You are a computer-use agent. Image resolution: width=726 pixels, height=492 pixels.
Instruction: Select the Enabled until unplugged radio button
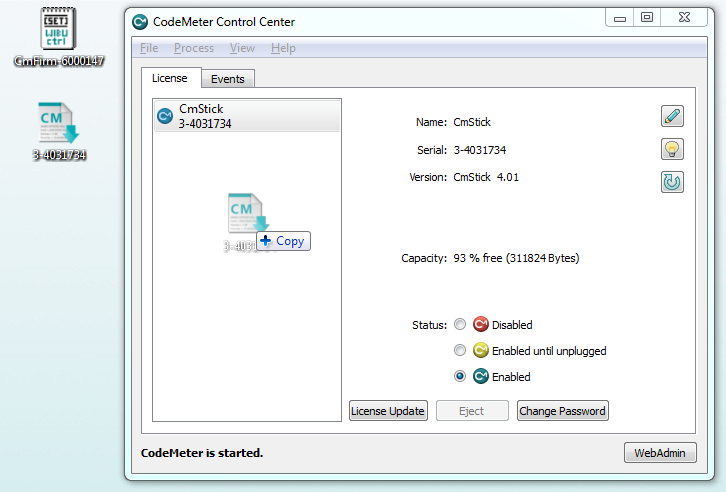(460, 350)
